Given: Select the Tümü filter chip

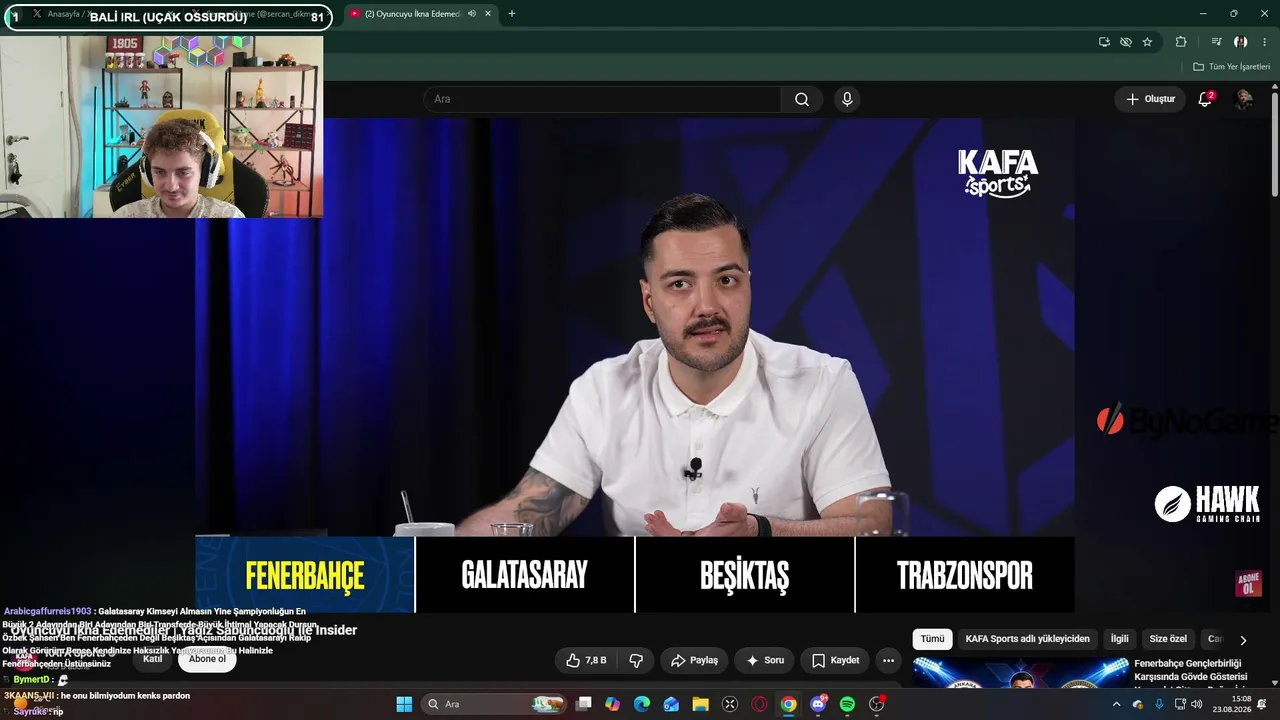Looking at the screenshot, I should point(932,639).
